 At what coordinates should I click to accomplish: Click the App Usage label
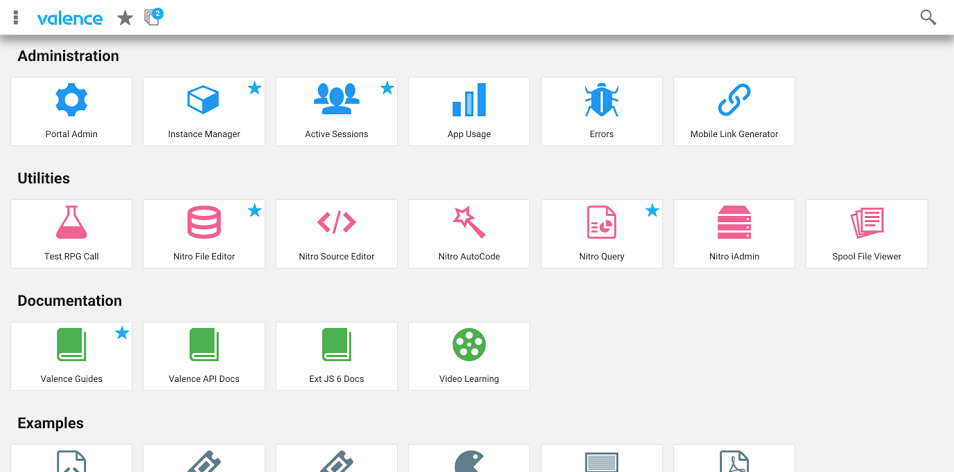[x=469, y=134]
